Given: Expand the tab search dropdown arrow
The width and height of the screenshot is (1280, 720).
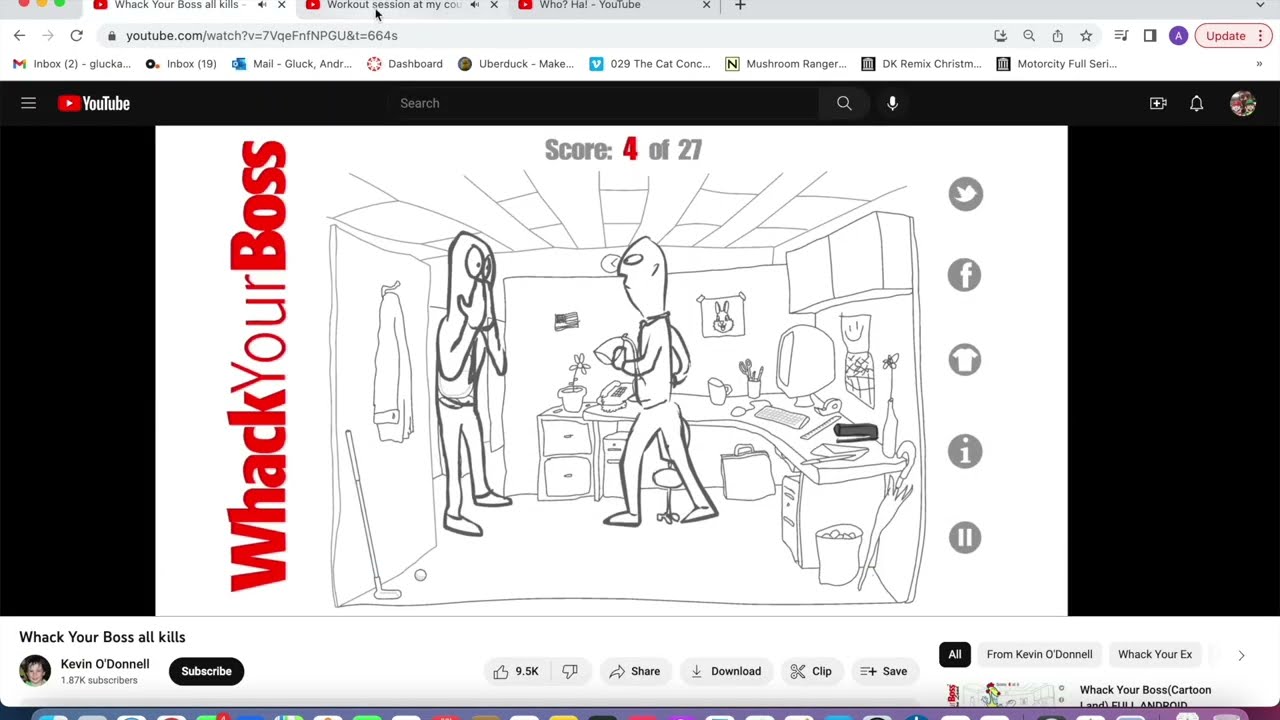Looking at the screenshot, I should click(x=1260, y=5).
